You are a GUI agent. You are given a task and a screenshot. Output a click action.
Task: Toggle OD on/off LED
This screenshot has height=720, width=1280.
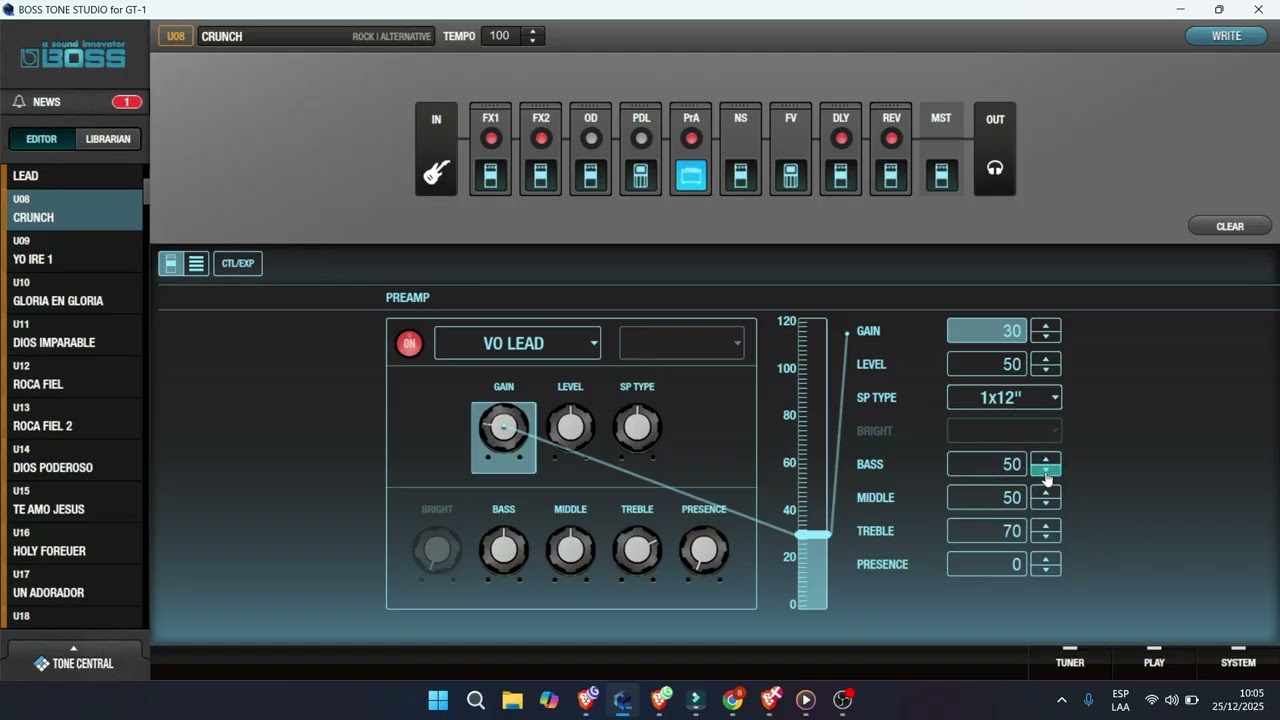tap(590, 138)
